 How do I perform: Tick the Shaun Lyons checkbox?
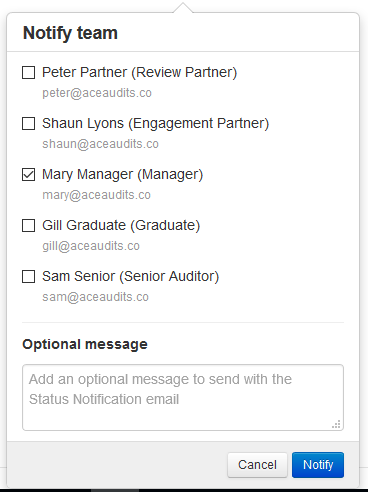pos(28,123)
